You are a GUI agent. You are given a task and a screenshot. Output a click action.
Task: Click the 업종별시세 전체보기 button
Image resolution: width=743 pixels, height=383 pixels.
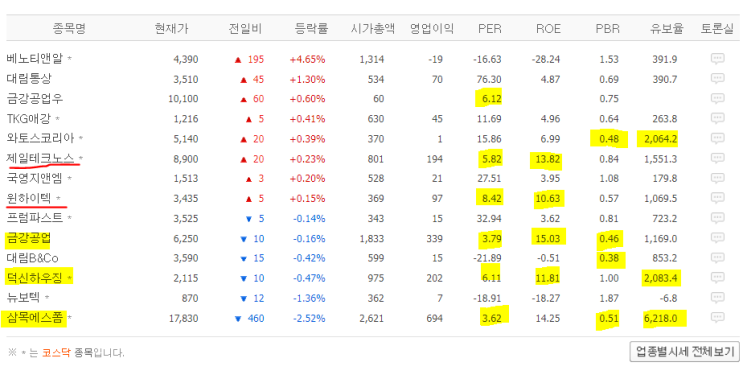click(x=684, y=352)
